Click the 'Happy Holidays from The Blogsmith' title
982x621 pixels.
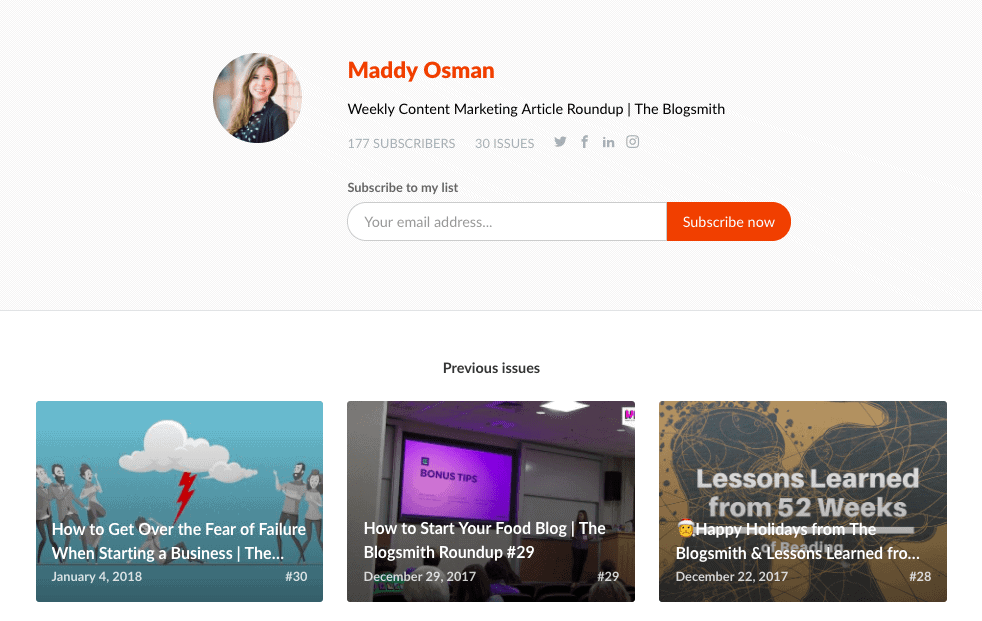click(797, 541)
